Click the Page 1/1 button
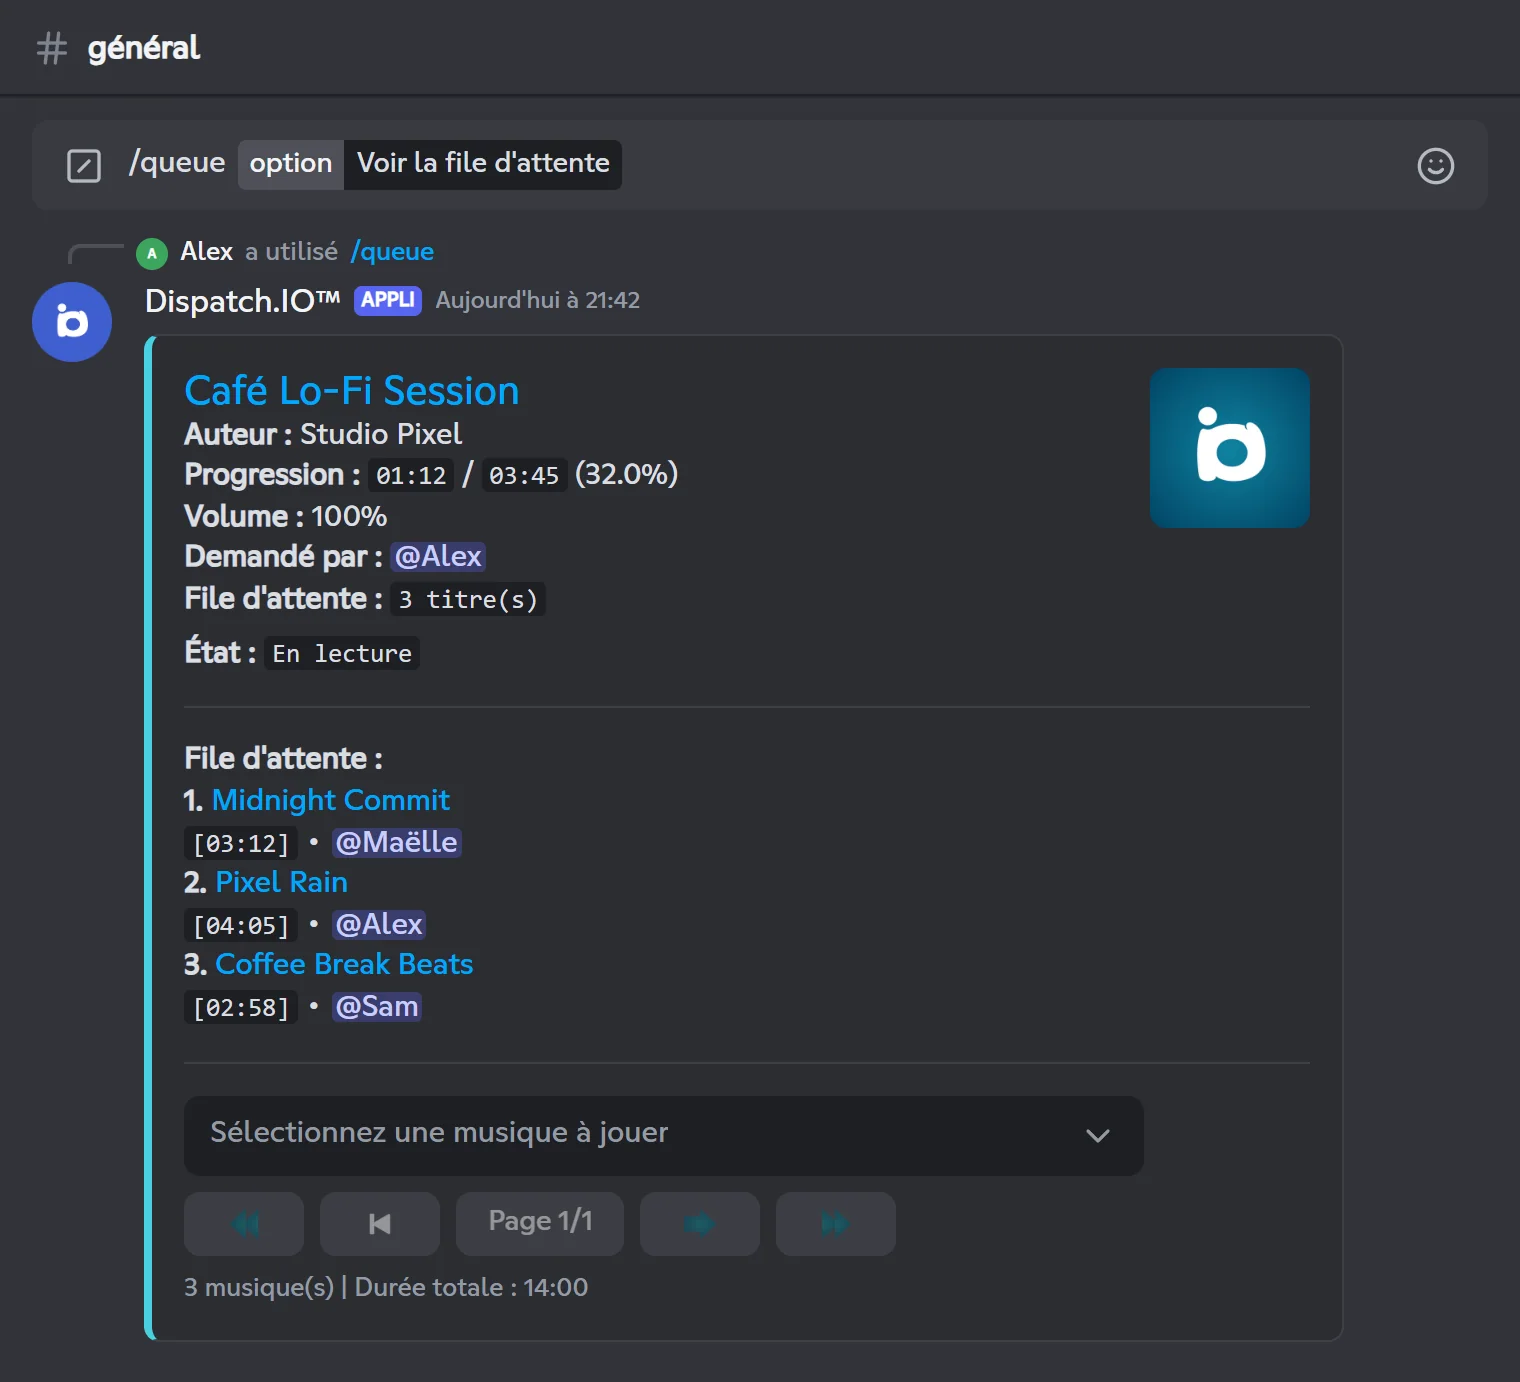Screen dimensions: 1520x1382 (540, 1223)
